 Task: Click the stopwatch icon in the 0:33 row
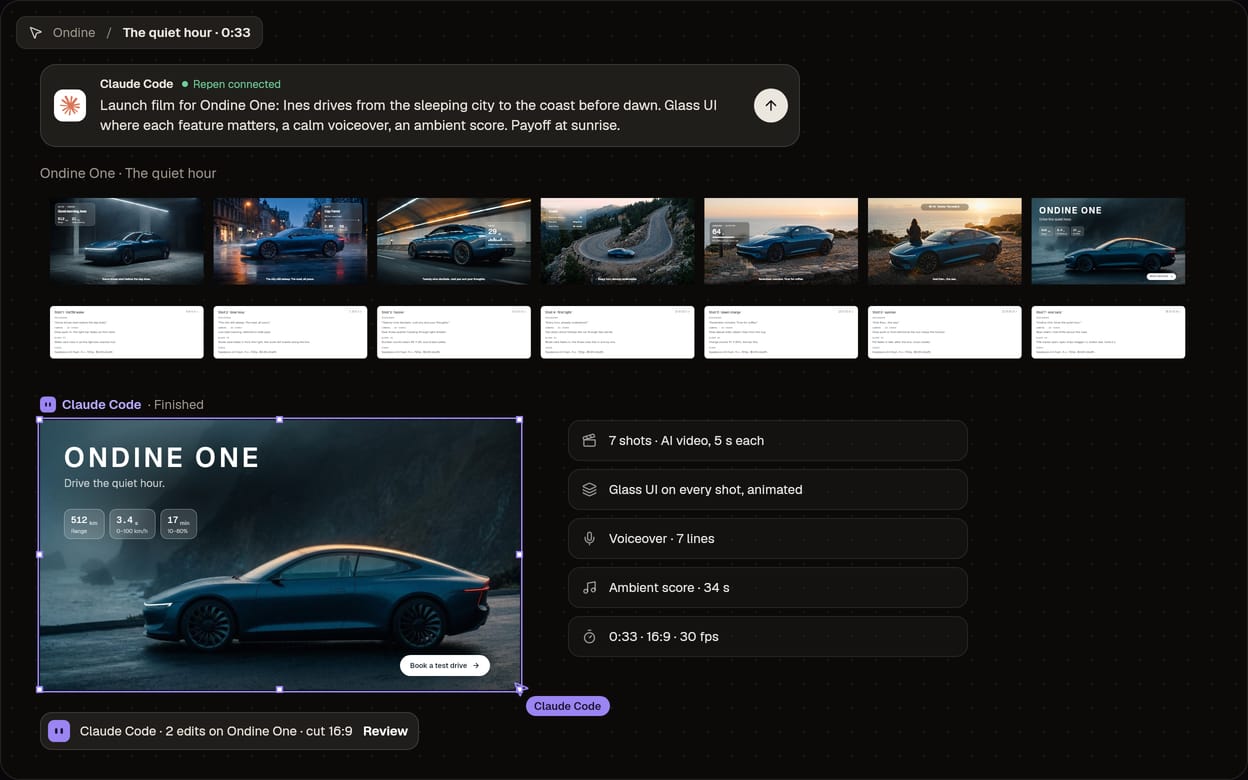tap(590, 637)
